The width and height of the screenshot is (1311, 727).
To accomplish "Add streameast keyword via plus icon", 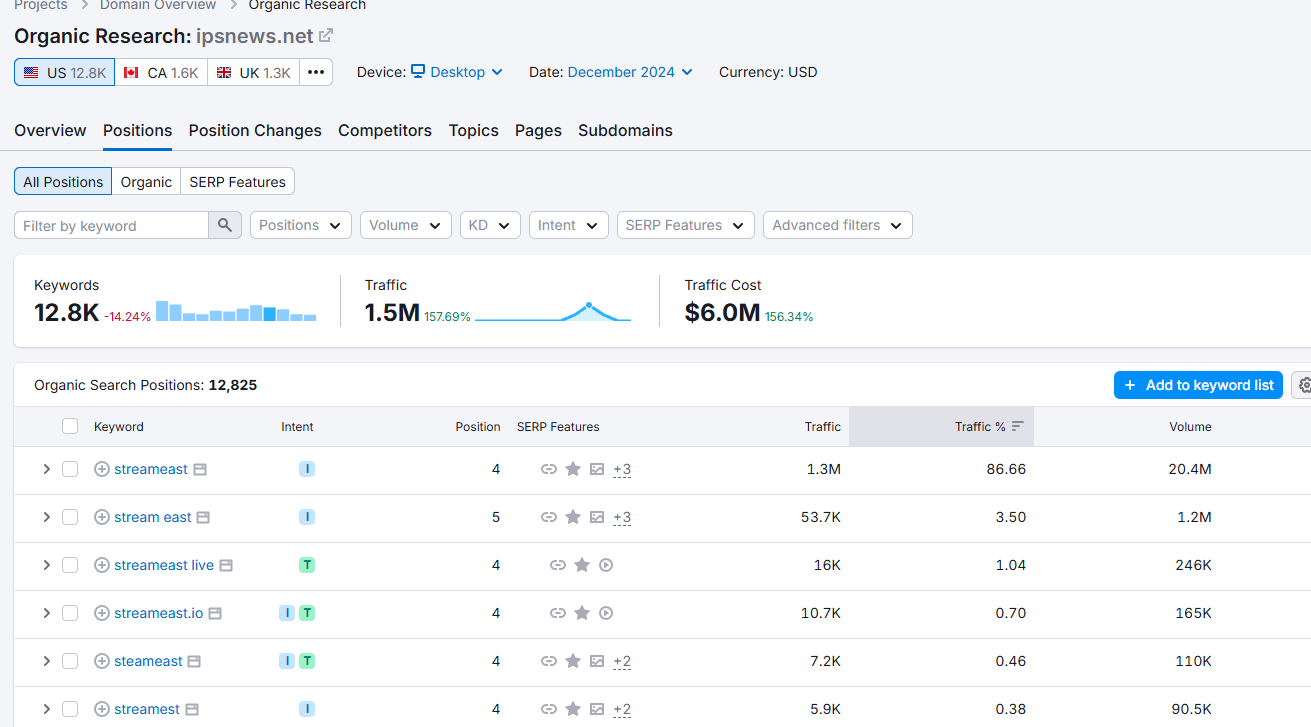I will 102,469.
